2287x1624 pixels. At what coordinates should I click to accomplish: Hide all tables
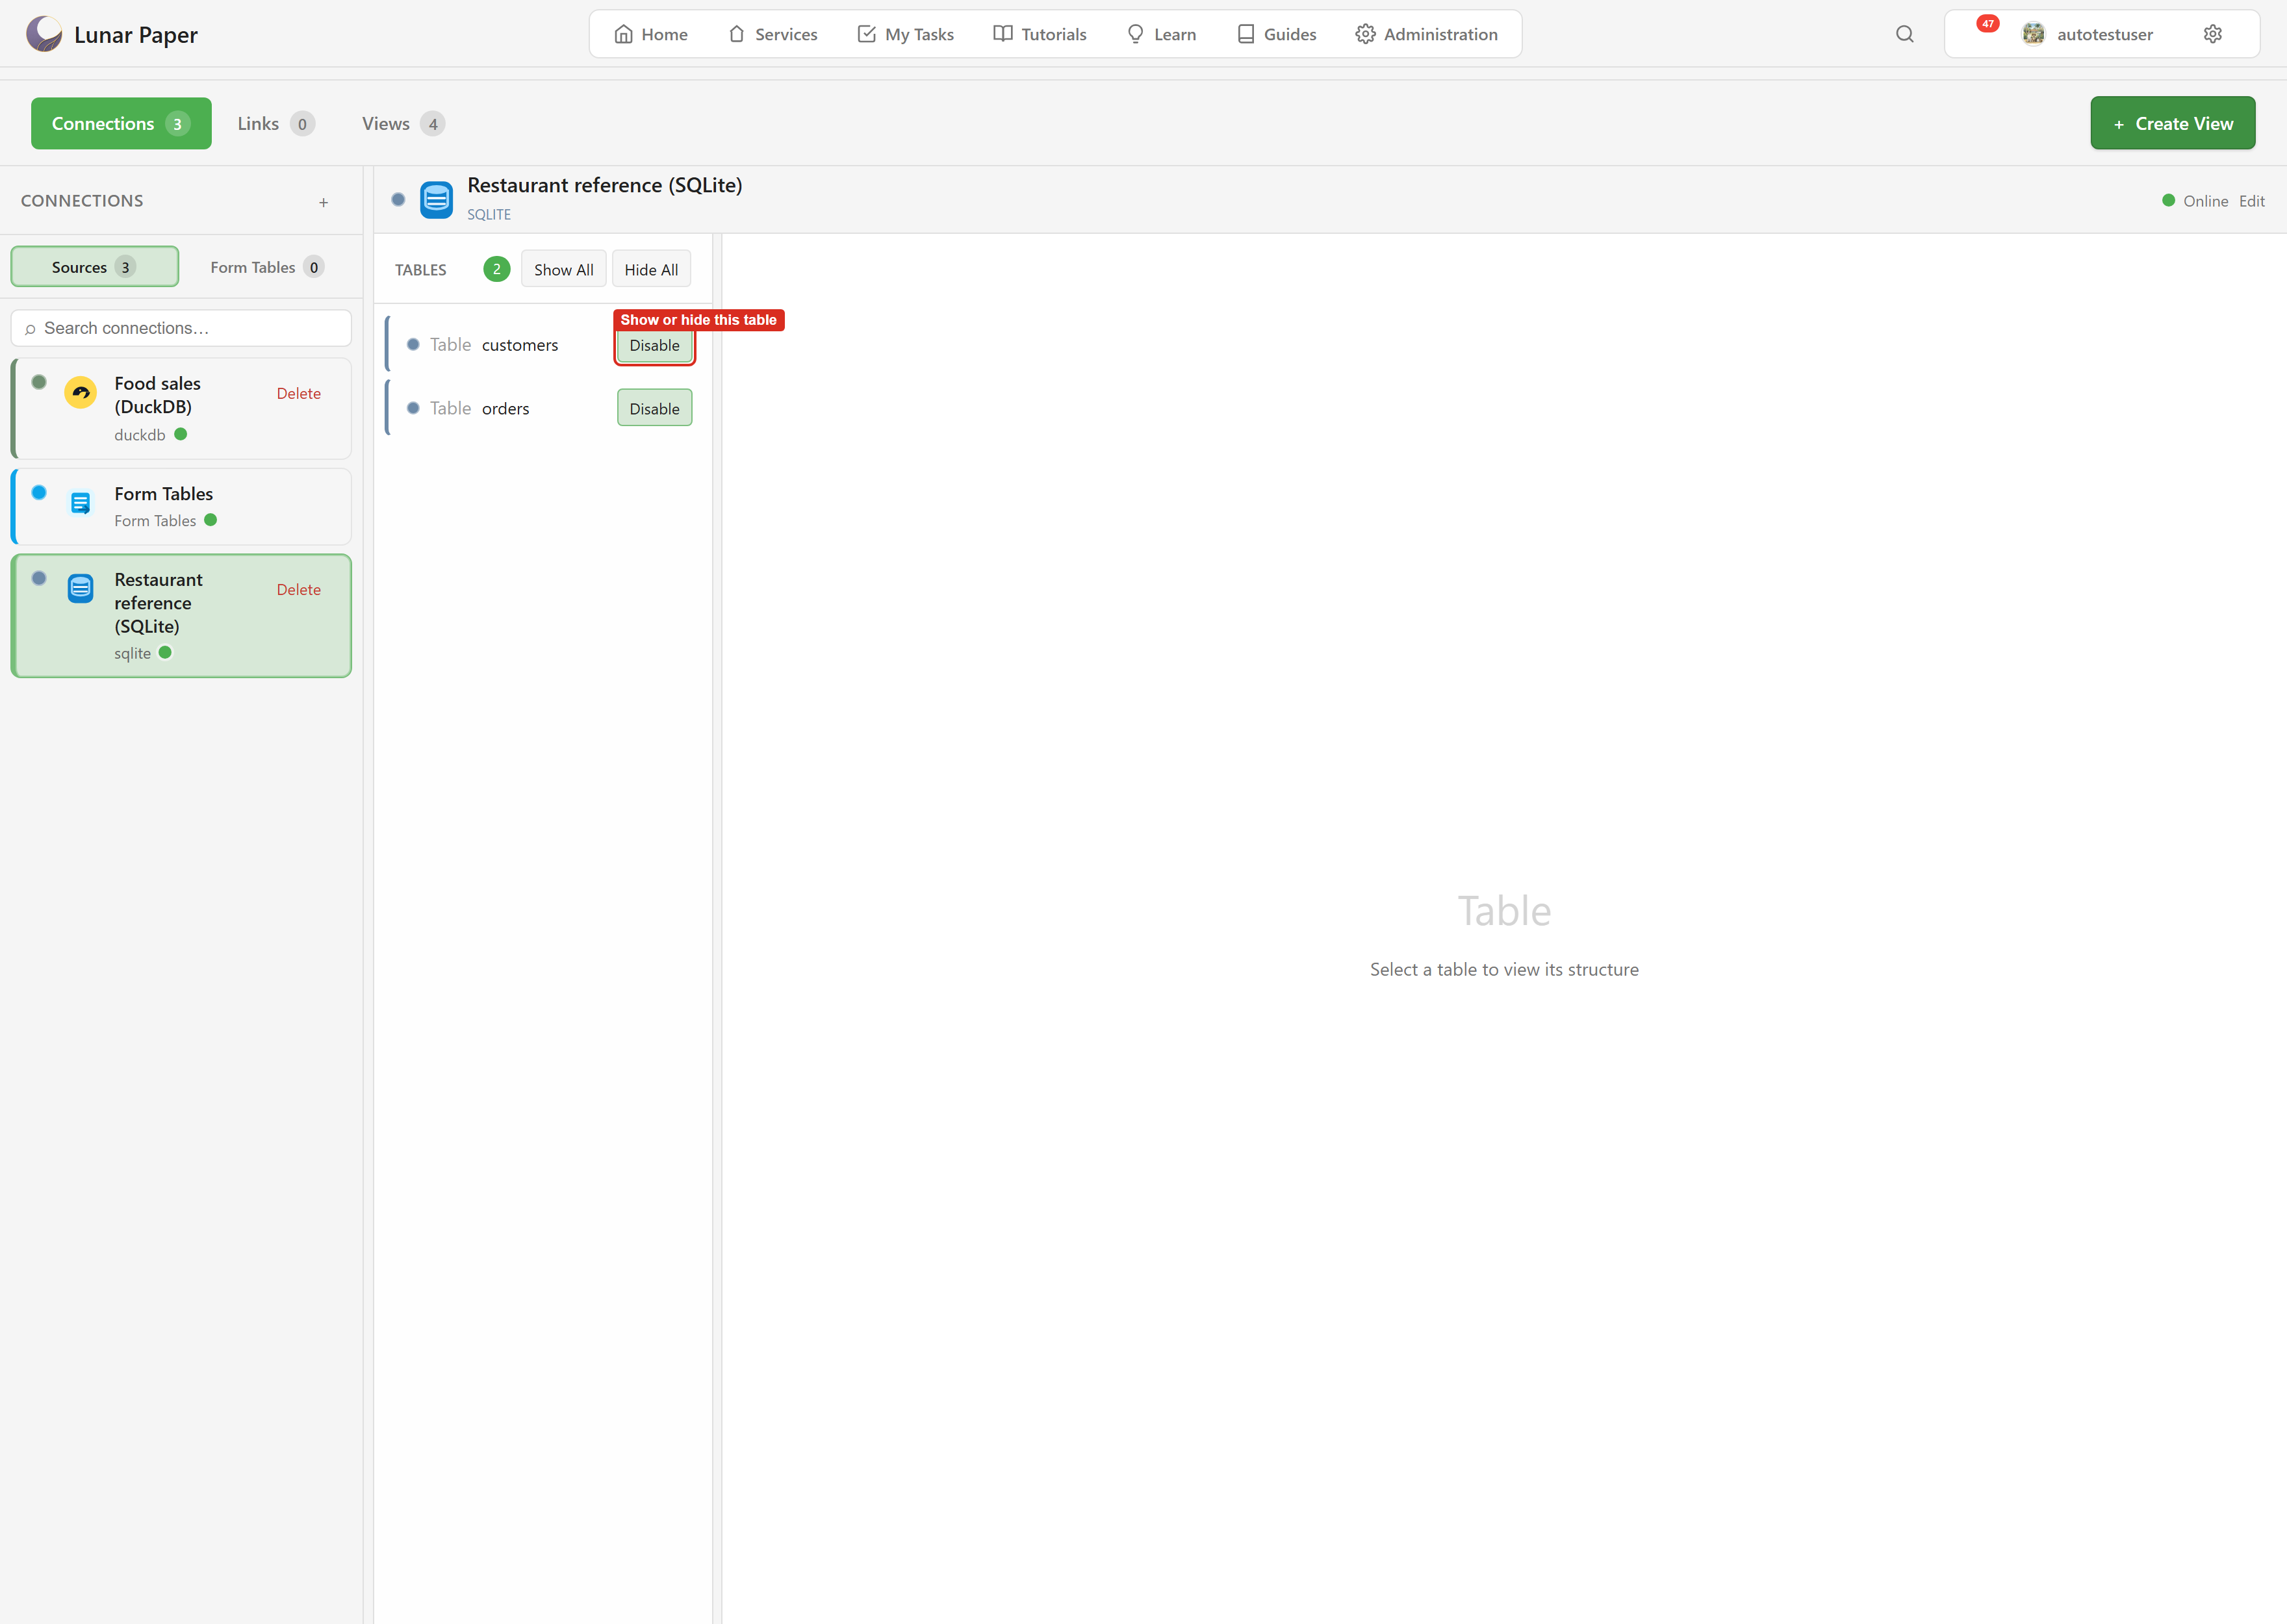(x=651, y=269)
